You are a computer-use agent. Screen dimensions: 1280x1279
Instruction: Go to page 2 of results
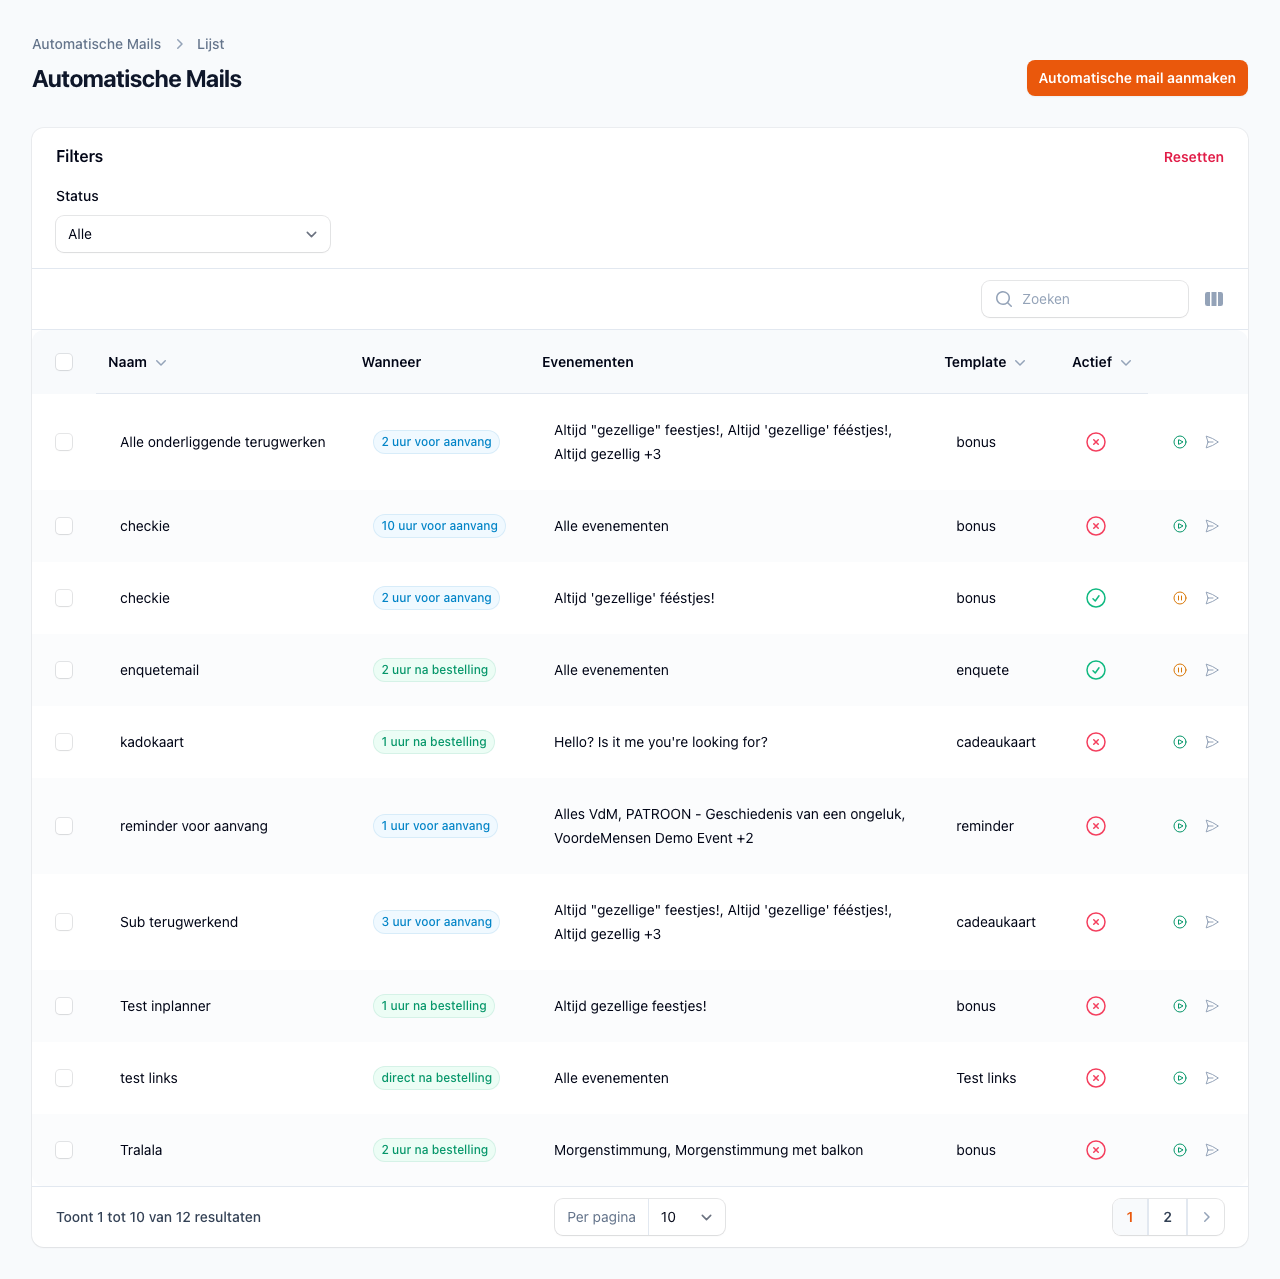pos(1167,1217)
